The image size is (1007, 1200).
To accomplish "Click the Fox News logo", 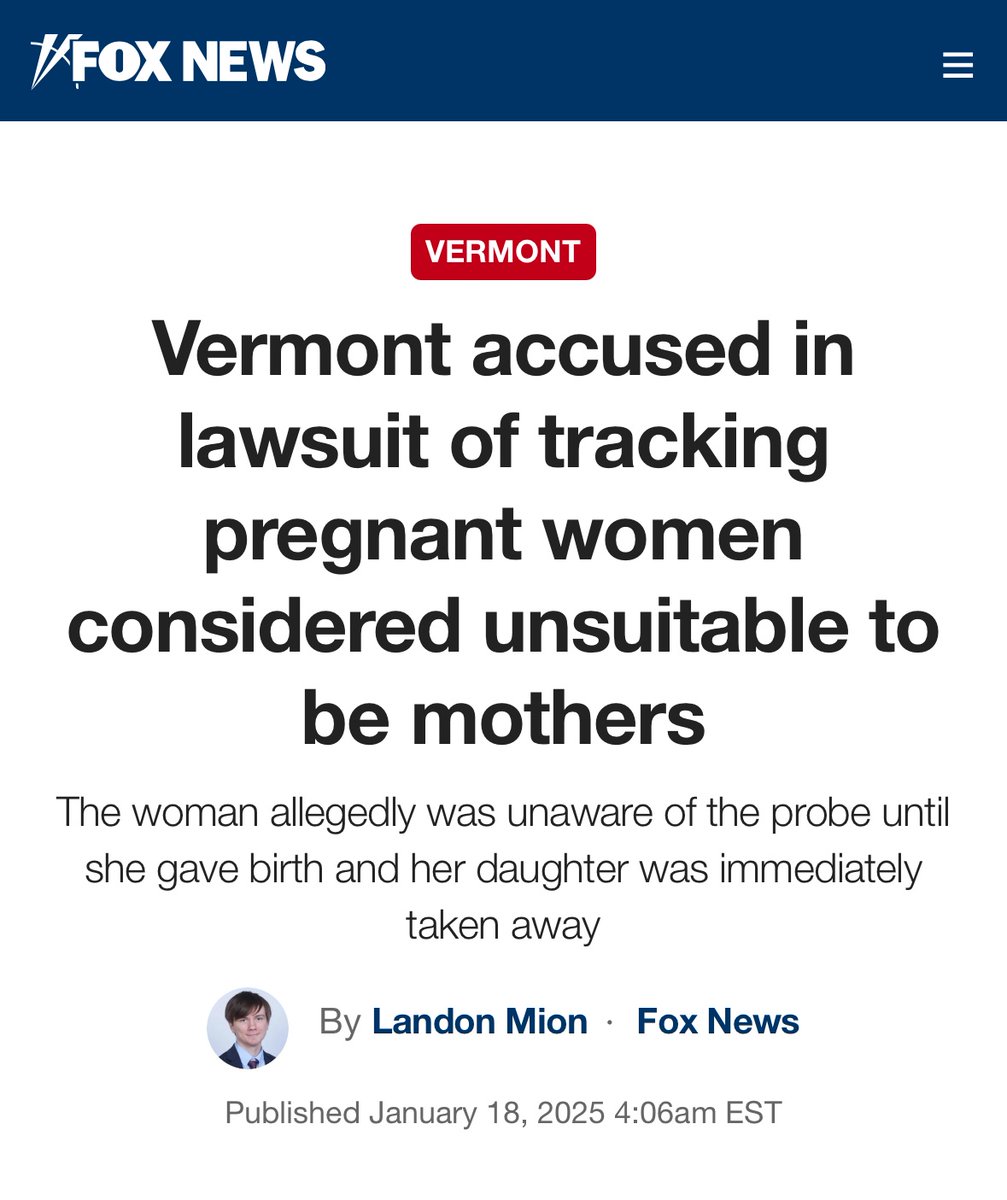I will click(178, 62).
